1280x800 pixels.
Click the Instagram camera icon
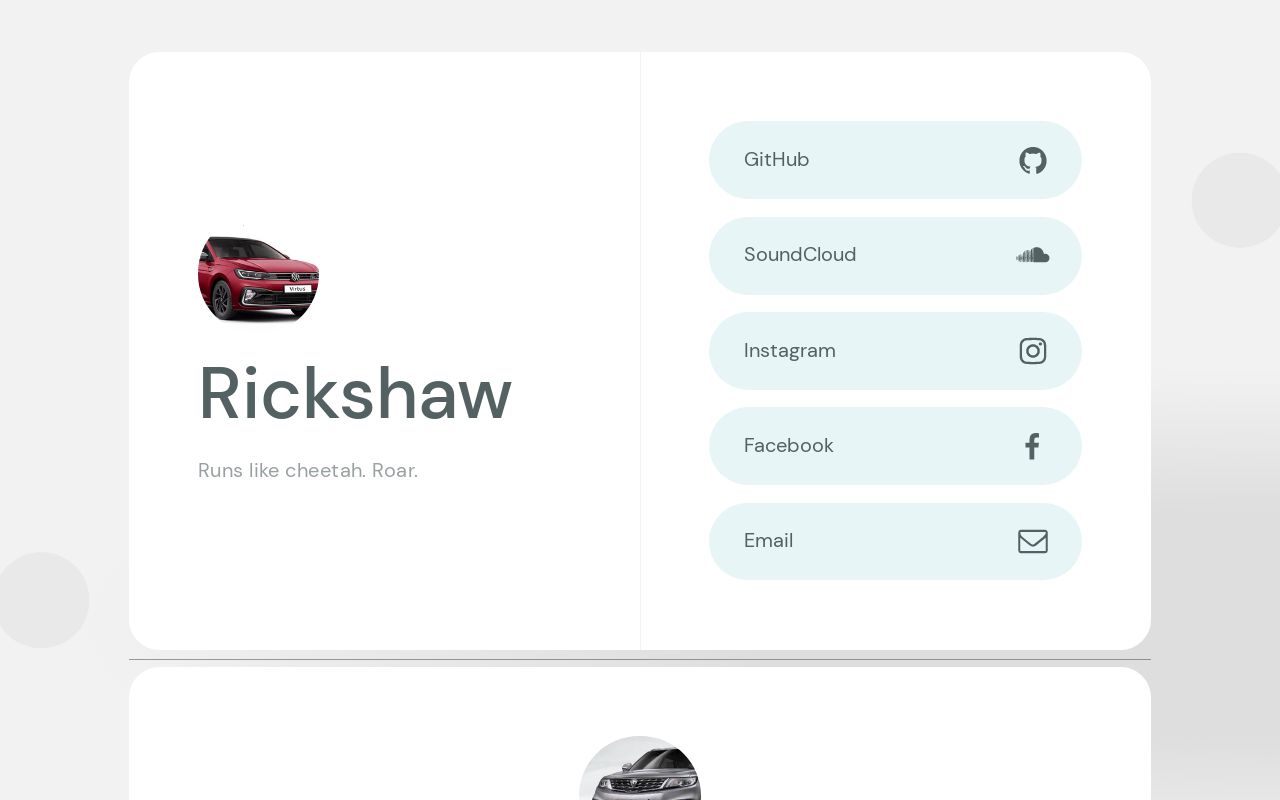[x=1033, y=351]
